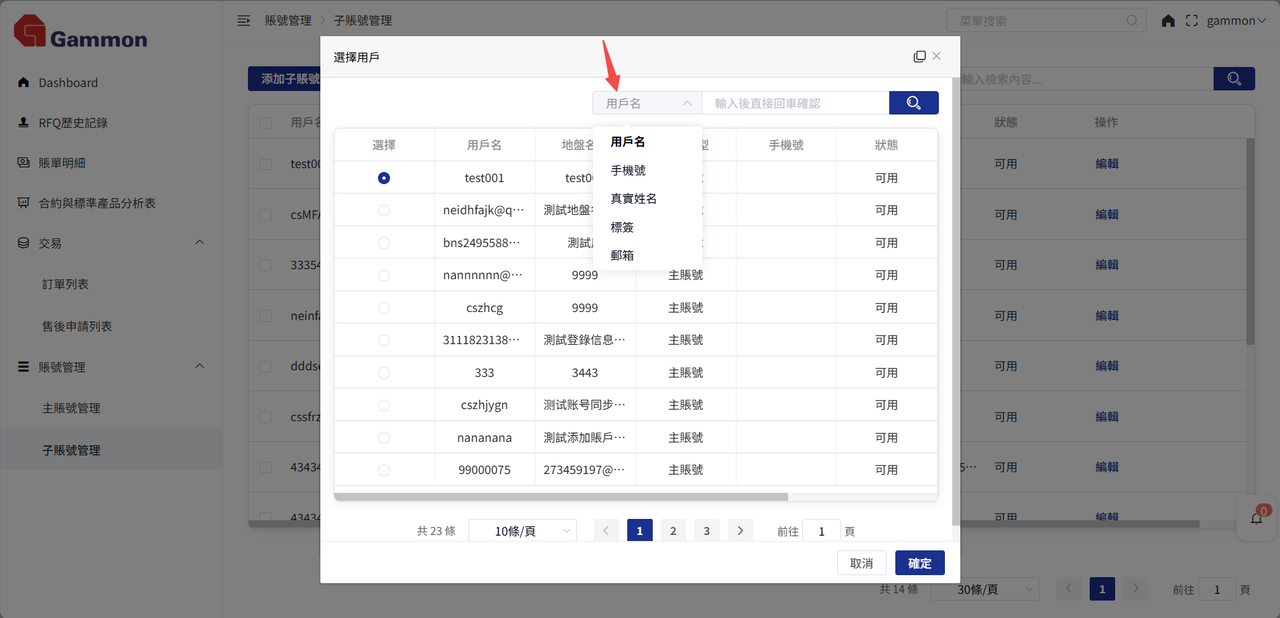Image resolution: width=1280 pixels, height=618 pixels.
Task: Select the radio button for nananana
Action: pos(384,438)
